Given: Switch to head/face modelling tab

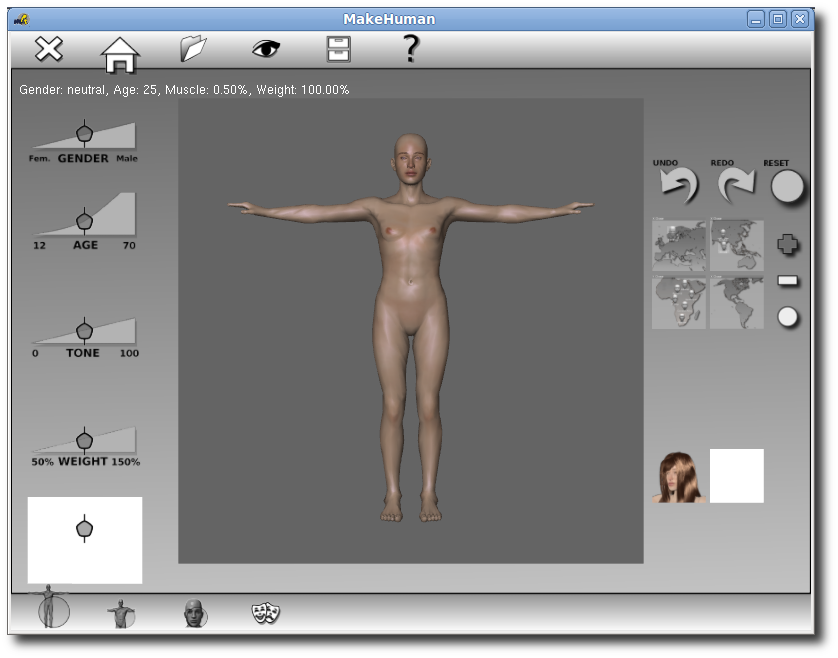Looking at the screenshot, I should [195, 613].
